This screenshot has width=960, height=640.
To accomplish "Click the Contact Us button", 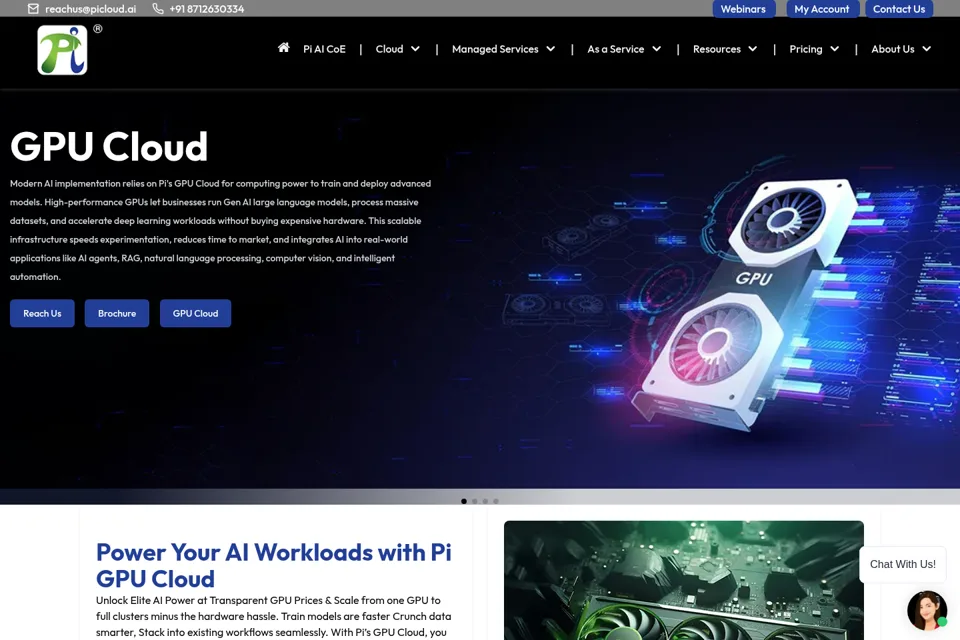I will coord(899,9).
